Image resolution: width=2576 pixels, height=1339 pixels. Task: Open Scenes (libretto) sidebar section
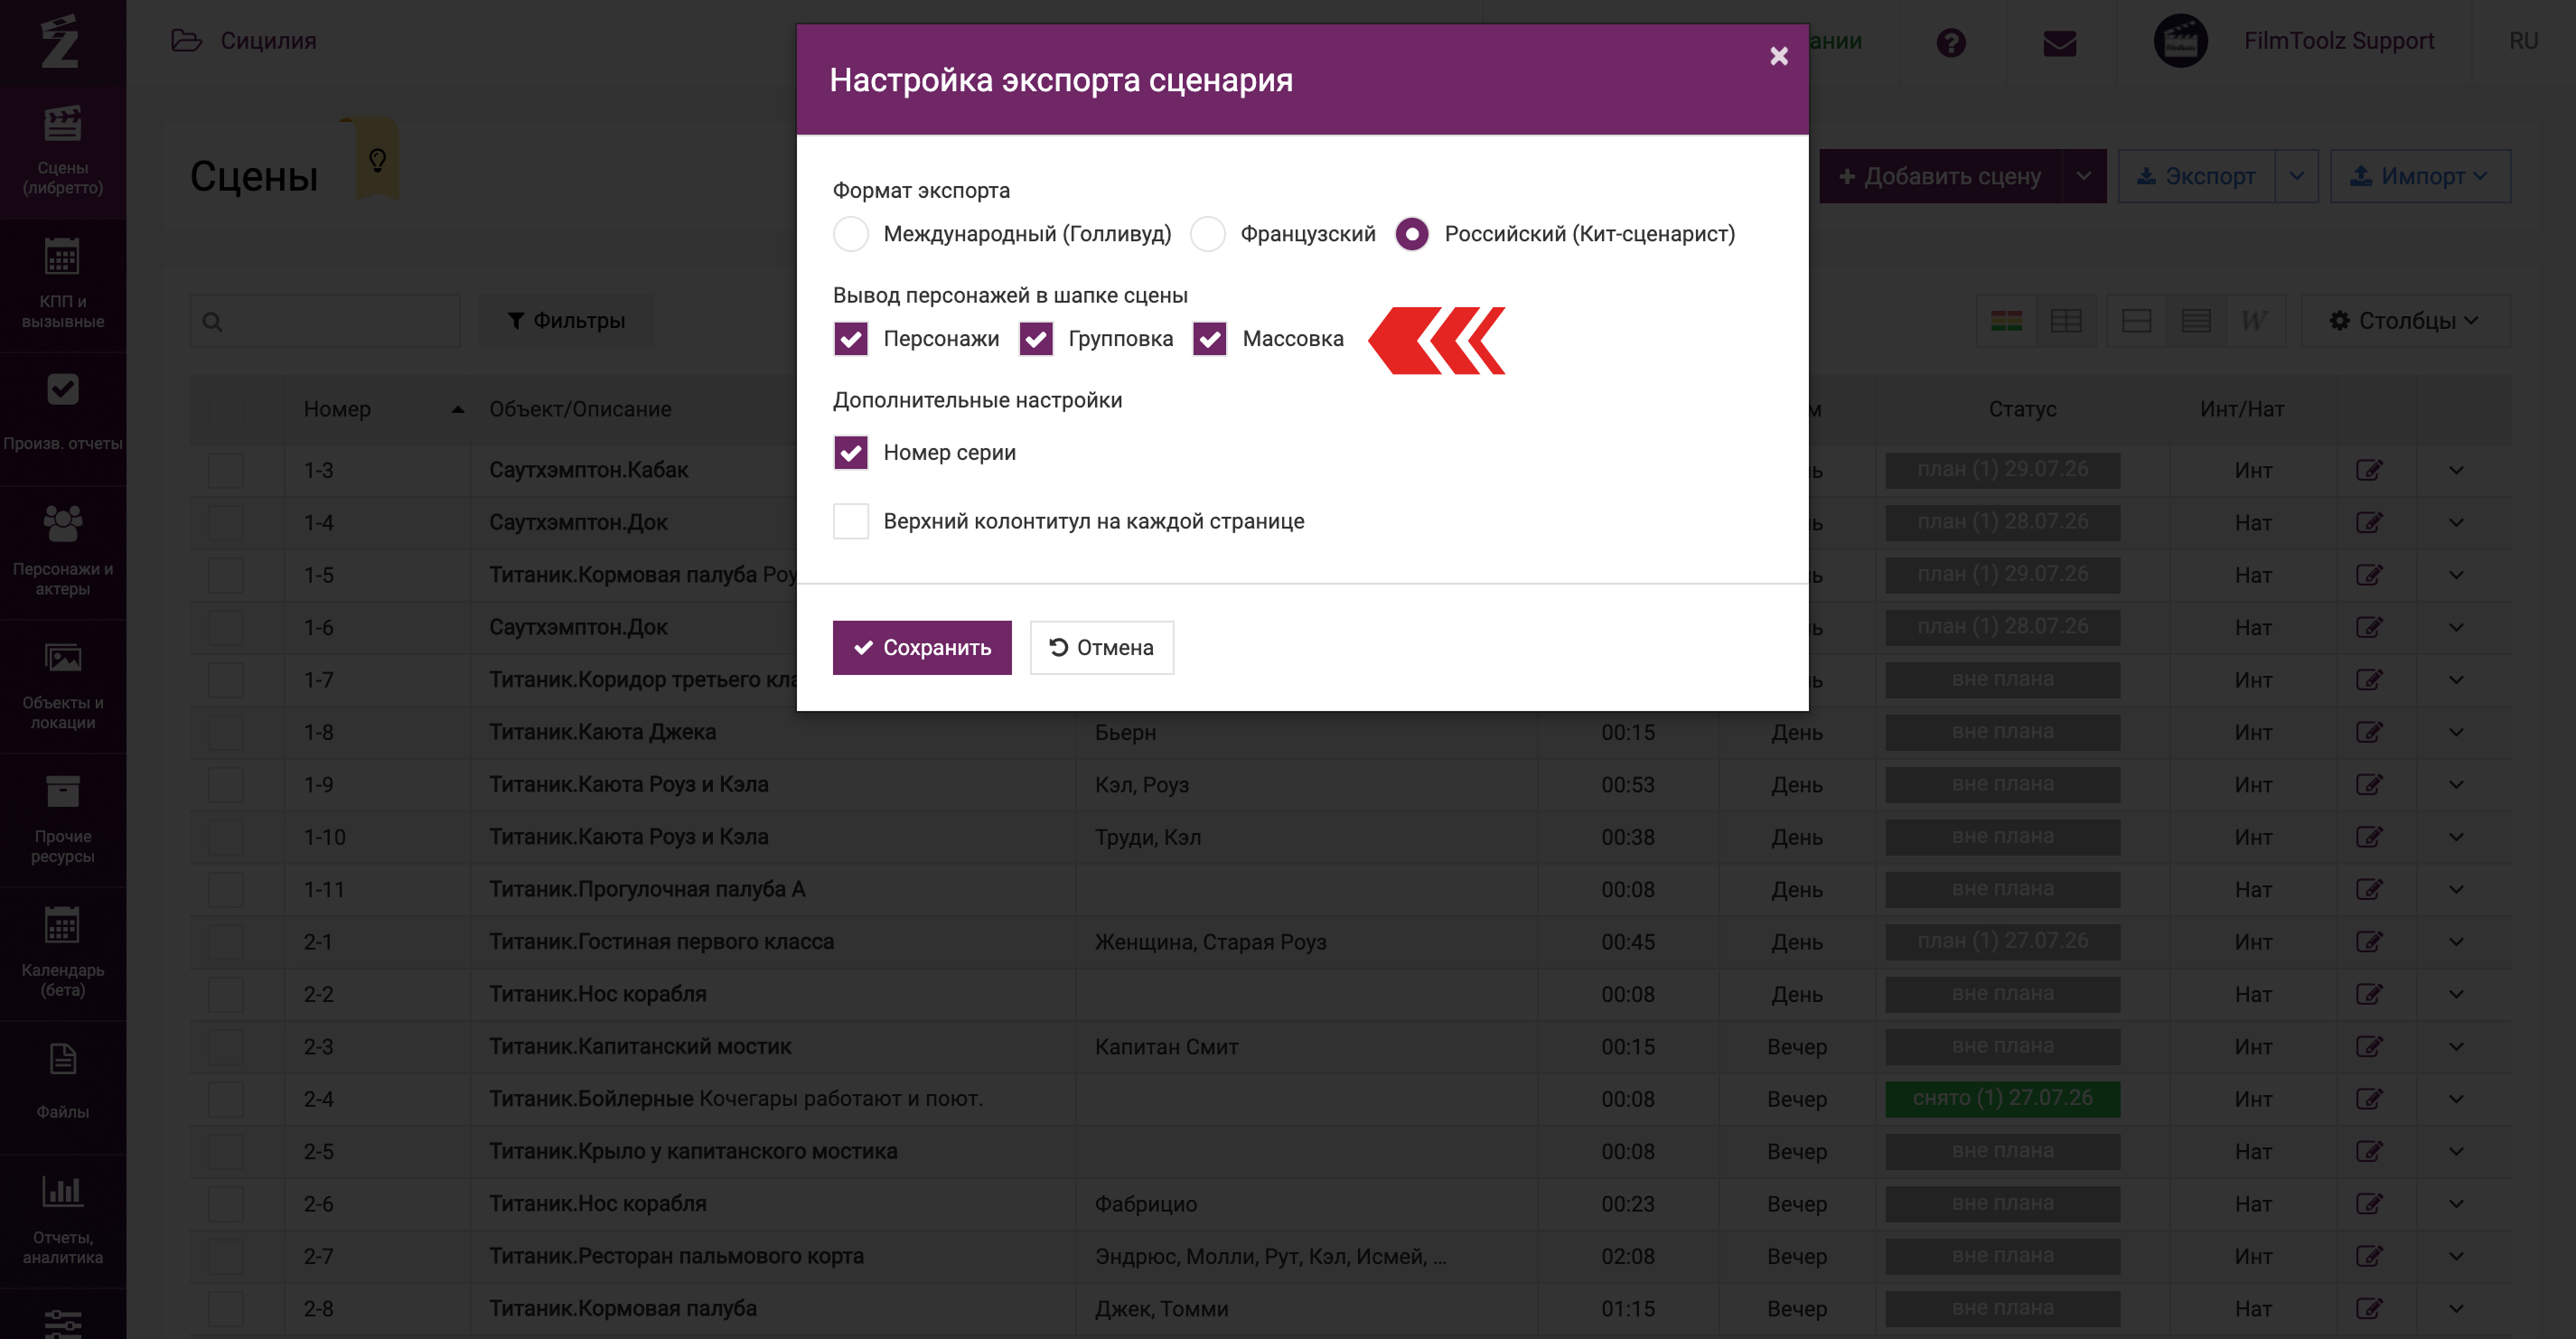[x=63, y=151]
